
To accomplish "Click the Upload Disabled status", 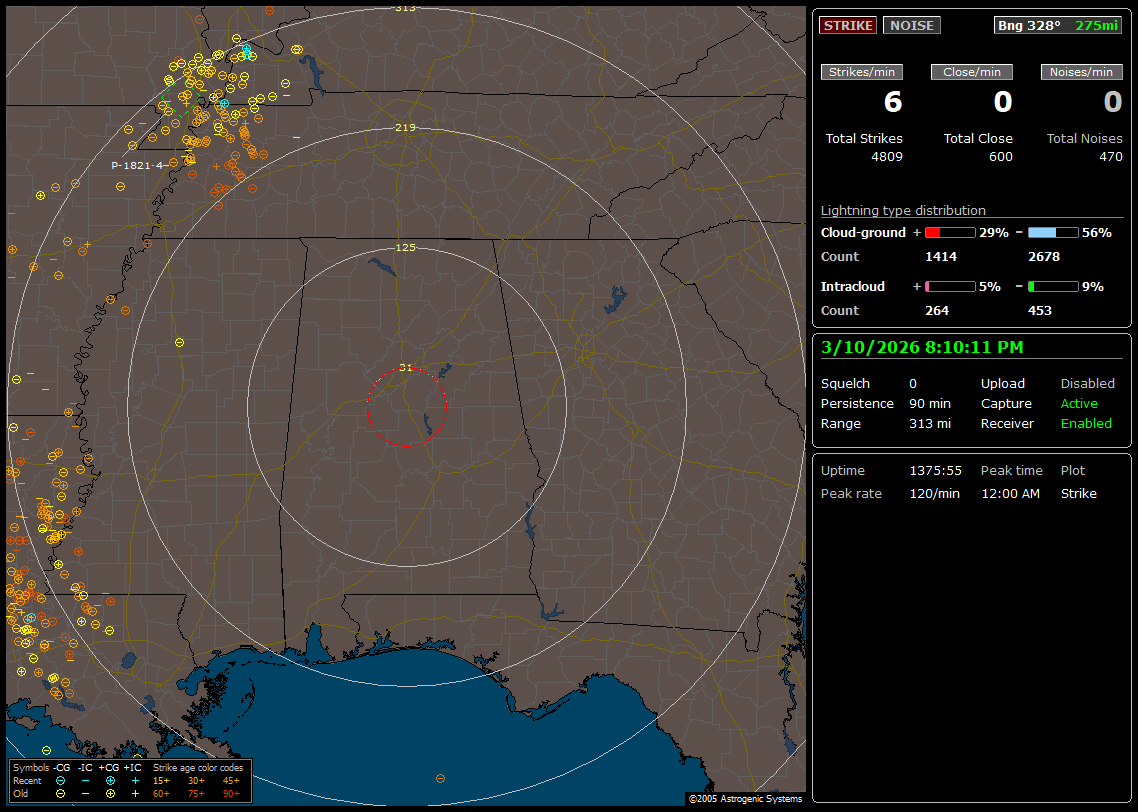I will 1087,383.
